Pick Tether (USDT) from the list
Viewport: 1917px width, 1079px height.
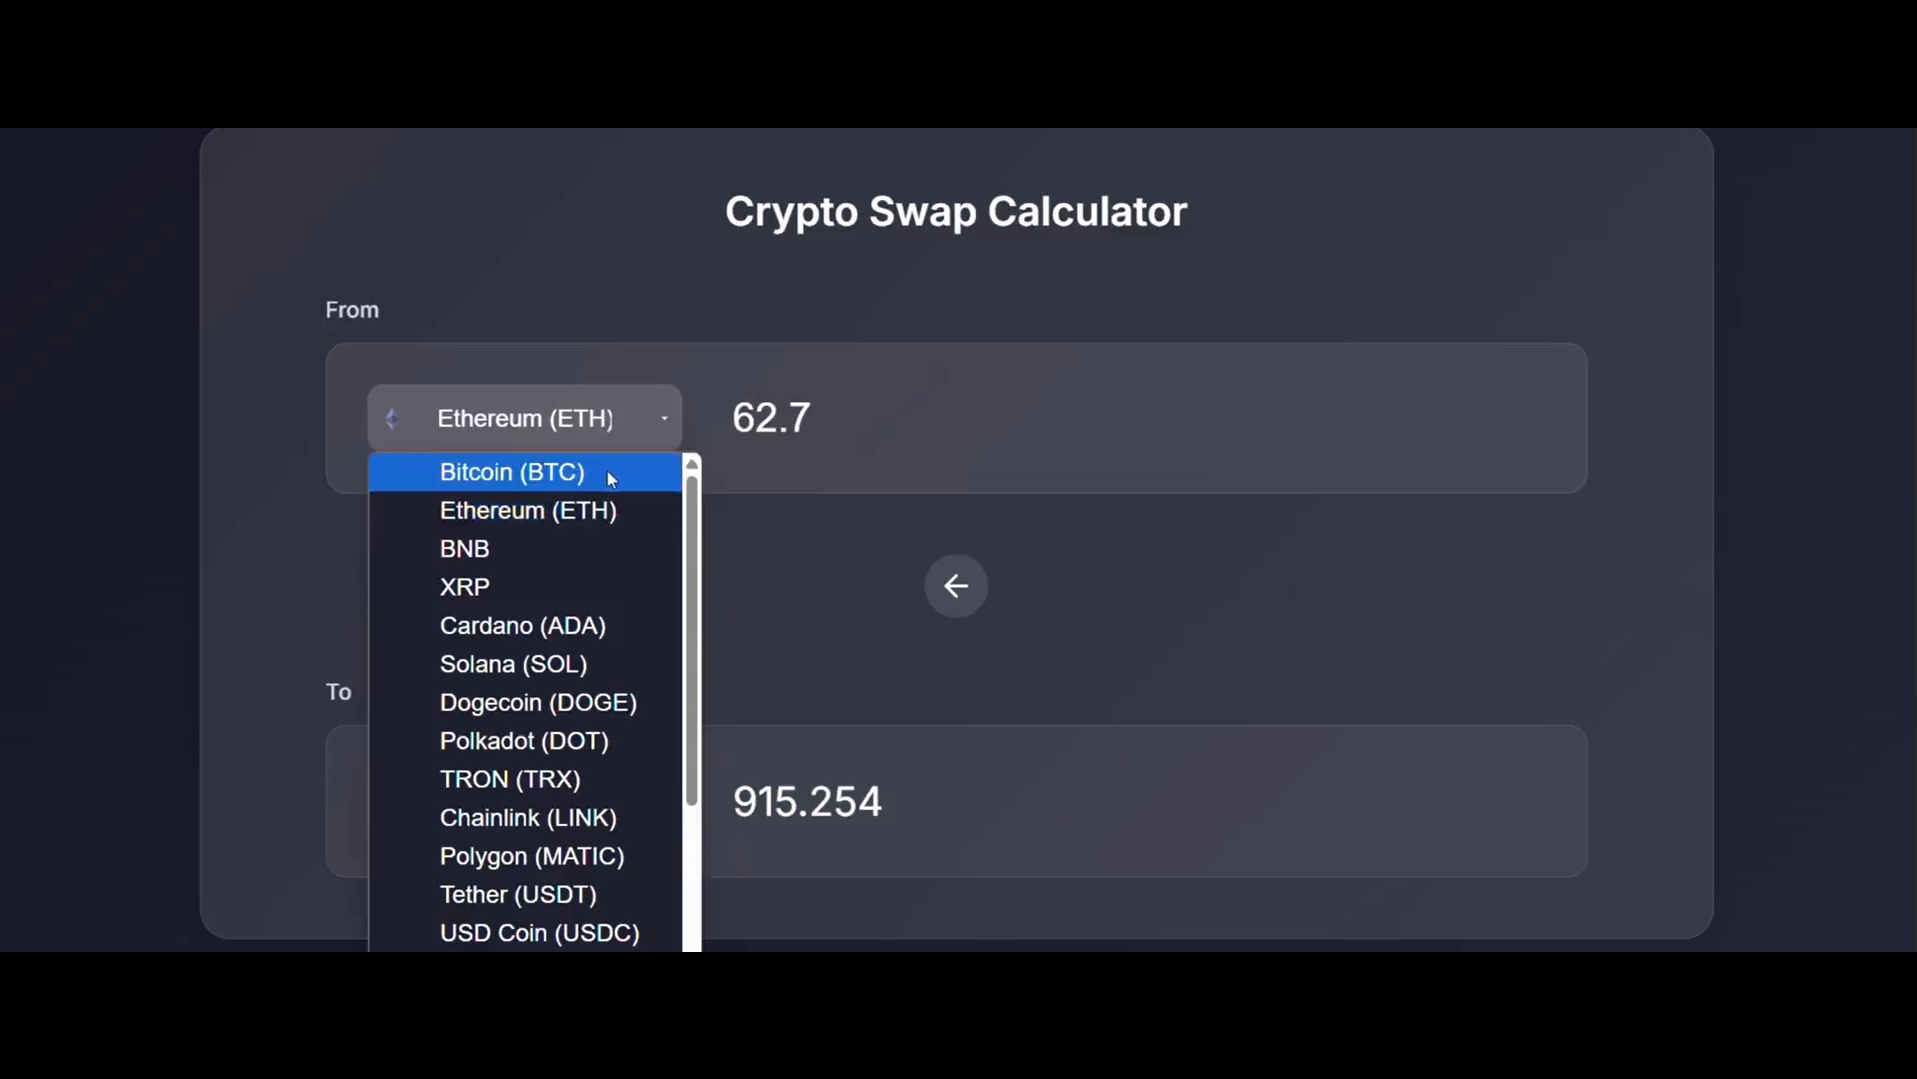click(x=518, y=894)
